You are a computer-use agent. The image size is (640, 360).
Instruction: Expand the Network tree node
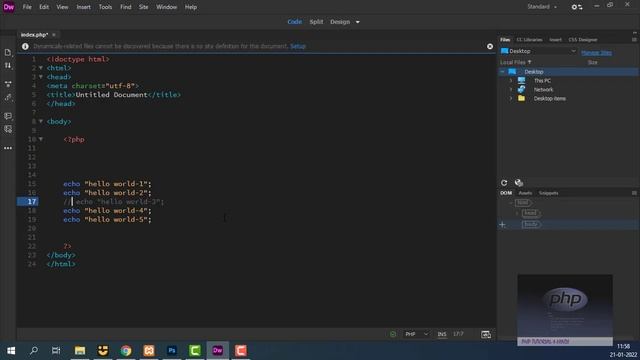click(511, 90)
